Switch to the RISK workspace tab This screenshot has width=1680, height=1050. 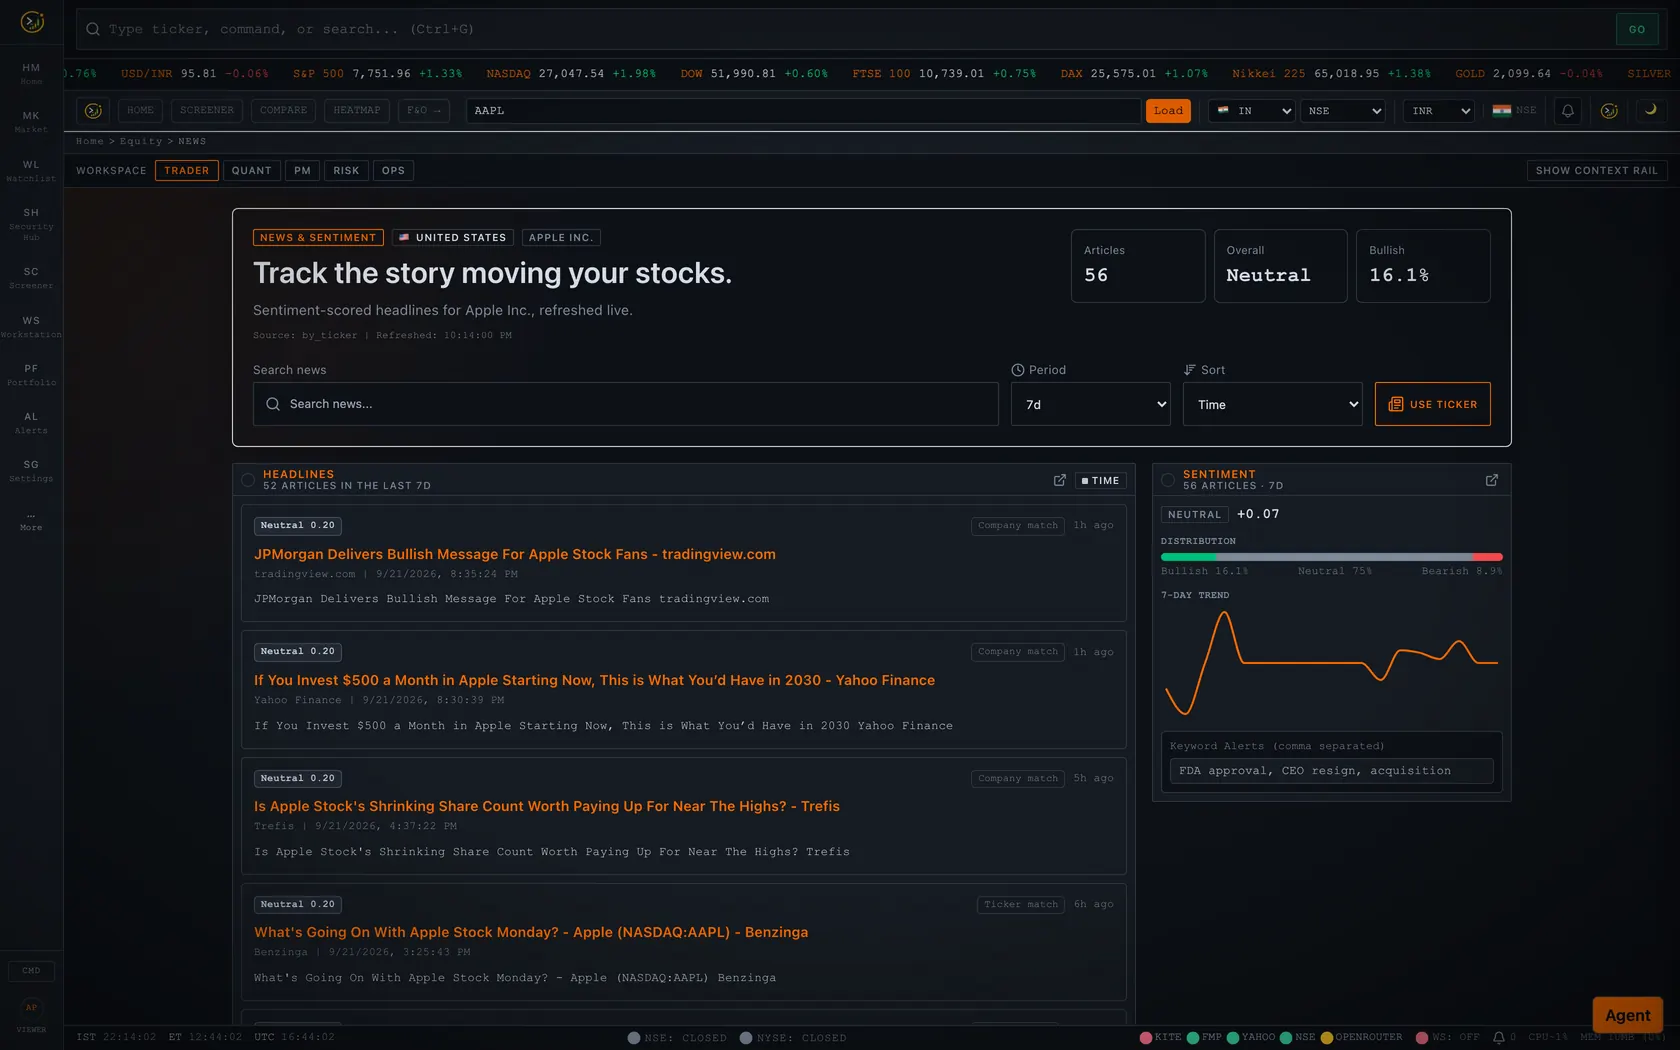(x=347, y=171)
